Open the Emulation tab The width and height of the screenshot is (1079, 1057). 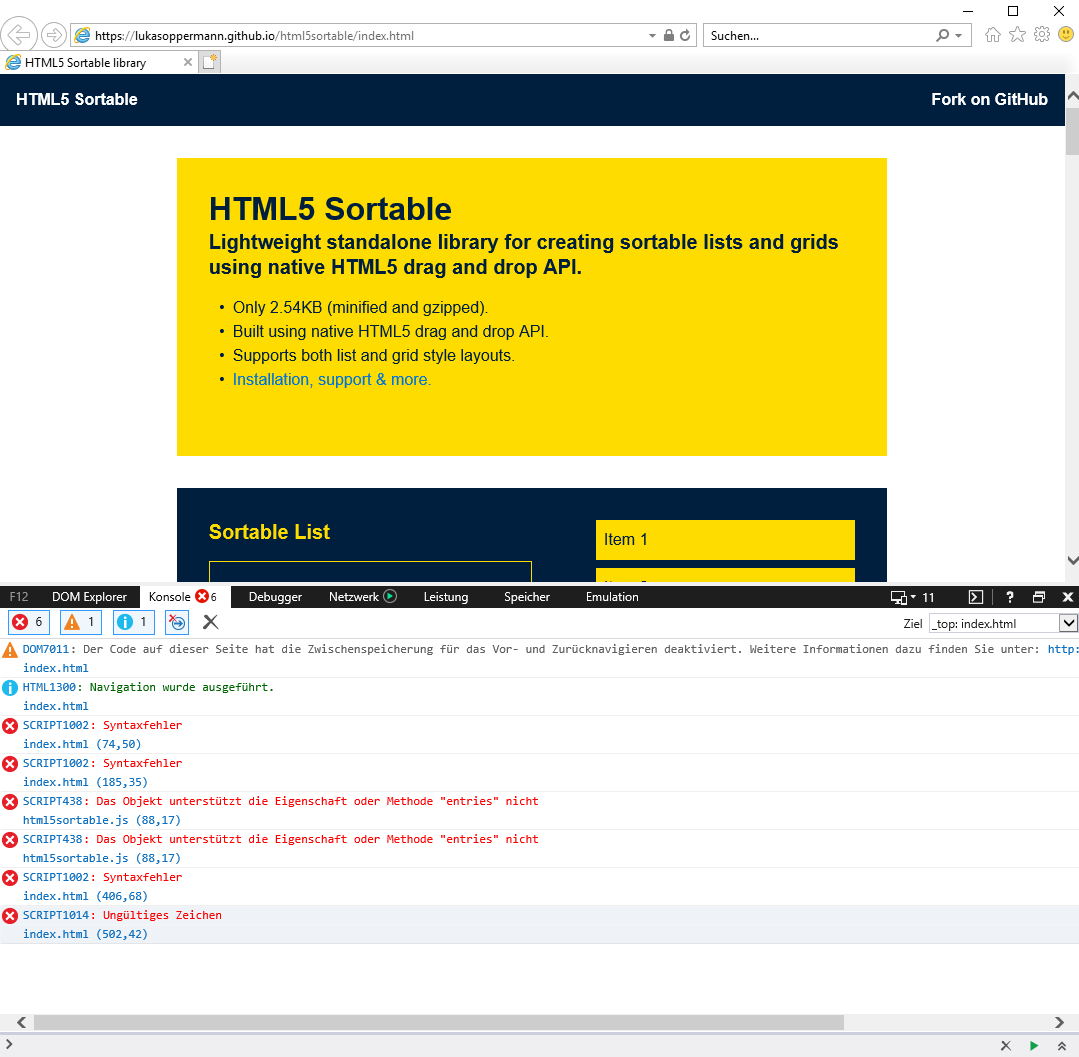612,597
